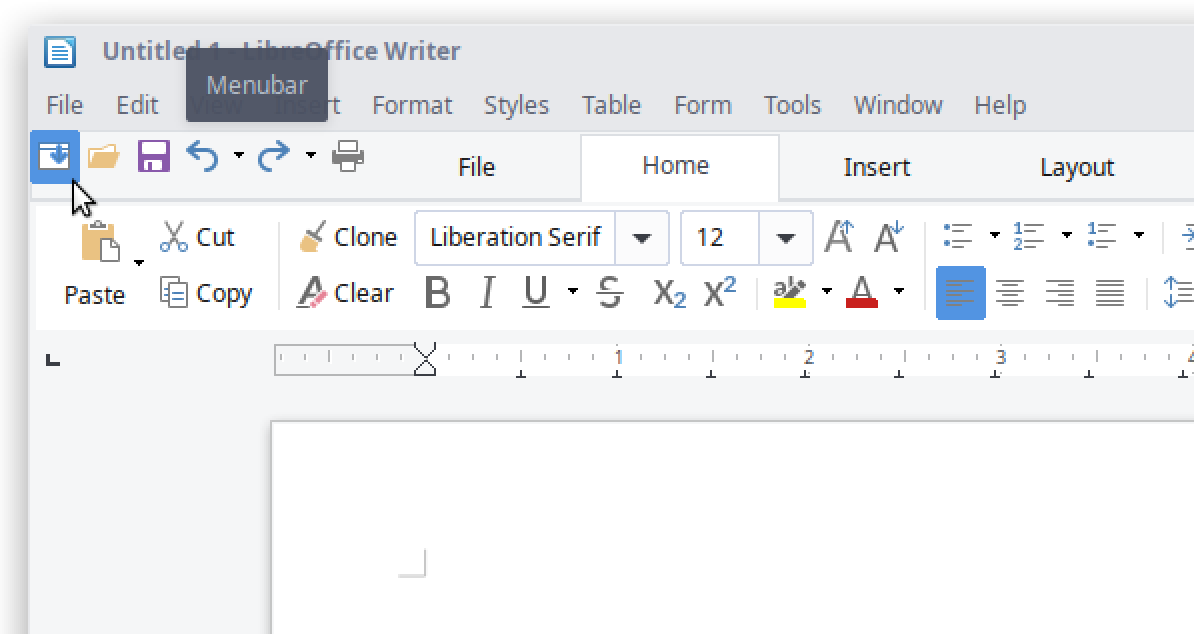Viewport: 1194px width, 634px height.
Task: Click the Menubar toggle icon
Action: click(x=54, y=157)
